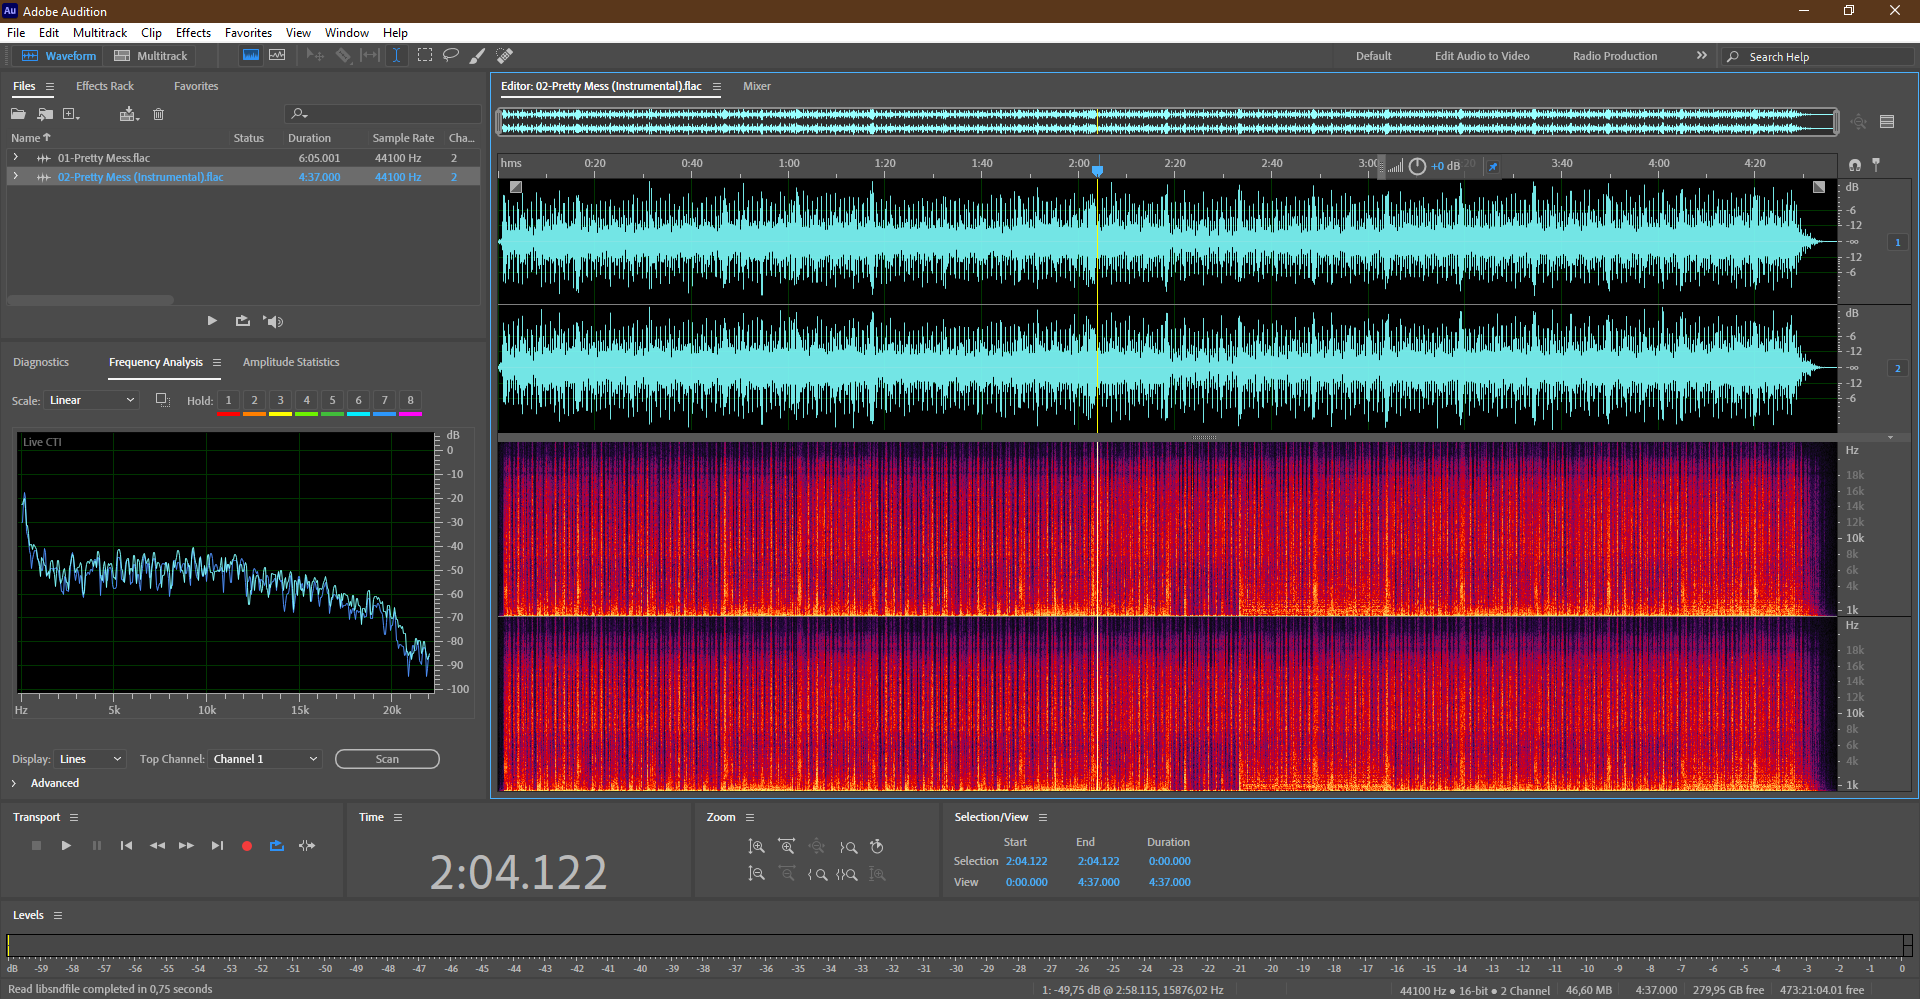1920x999 pixels.
Task: Click the trash icon to close selected files
Action: (158, 114)
